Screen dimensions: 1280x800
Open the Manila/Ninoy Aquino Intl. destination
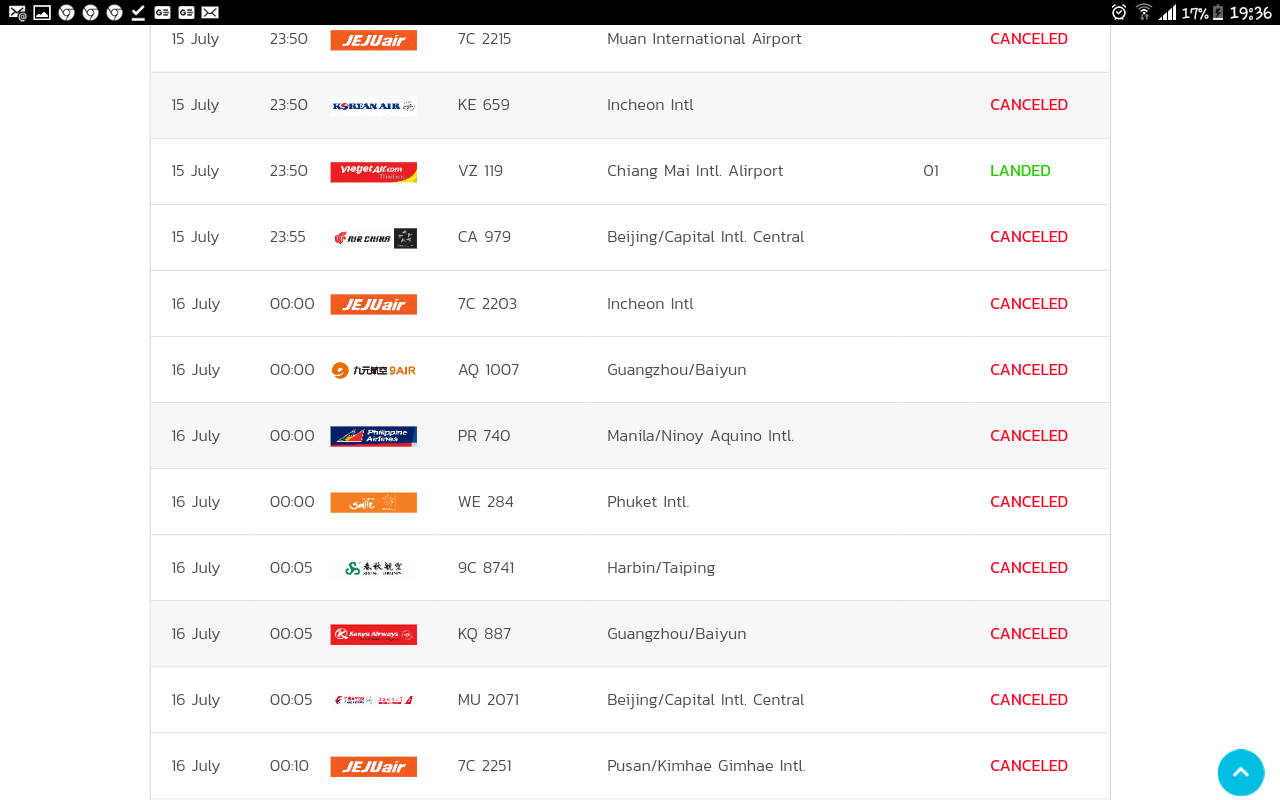click(700, 436)
